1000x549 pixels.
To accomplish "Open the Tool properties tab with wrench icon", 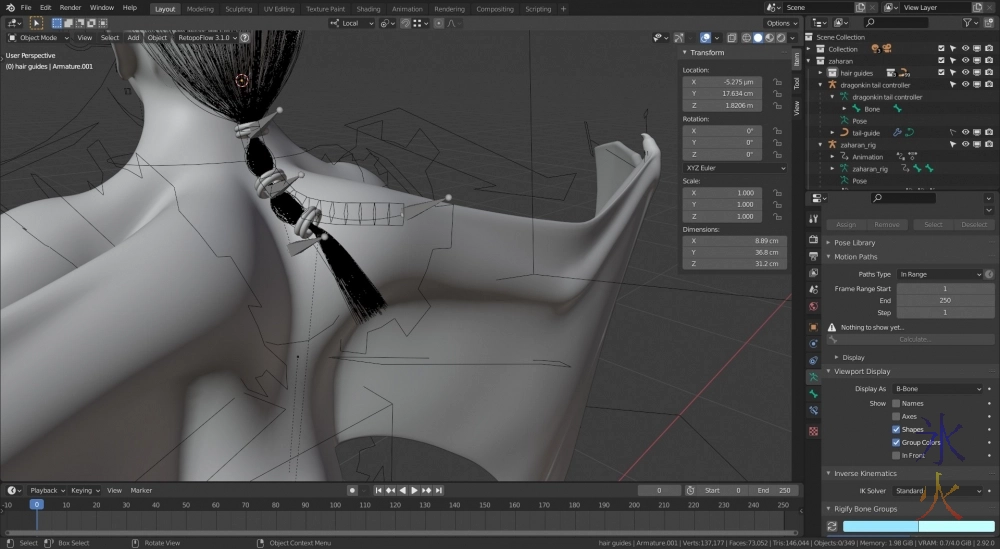I will [x=814, y=219].
